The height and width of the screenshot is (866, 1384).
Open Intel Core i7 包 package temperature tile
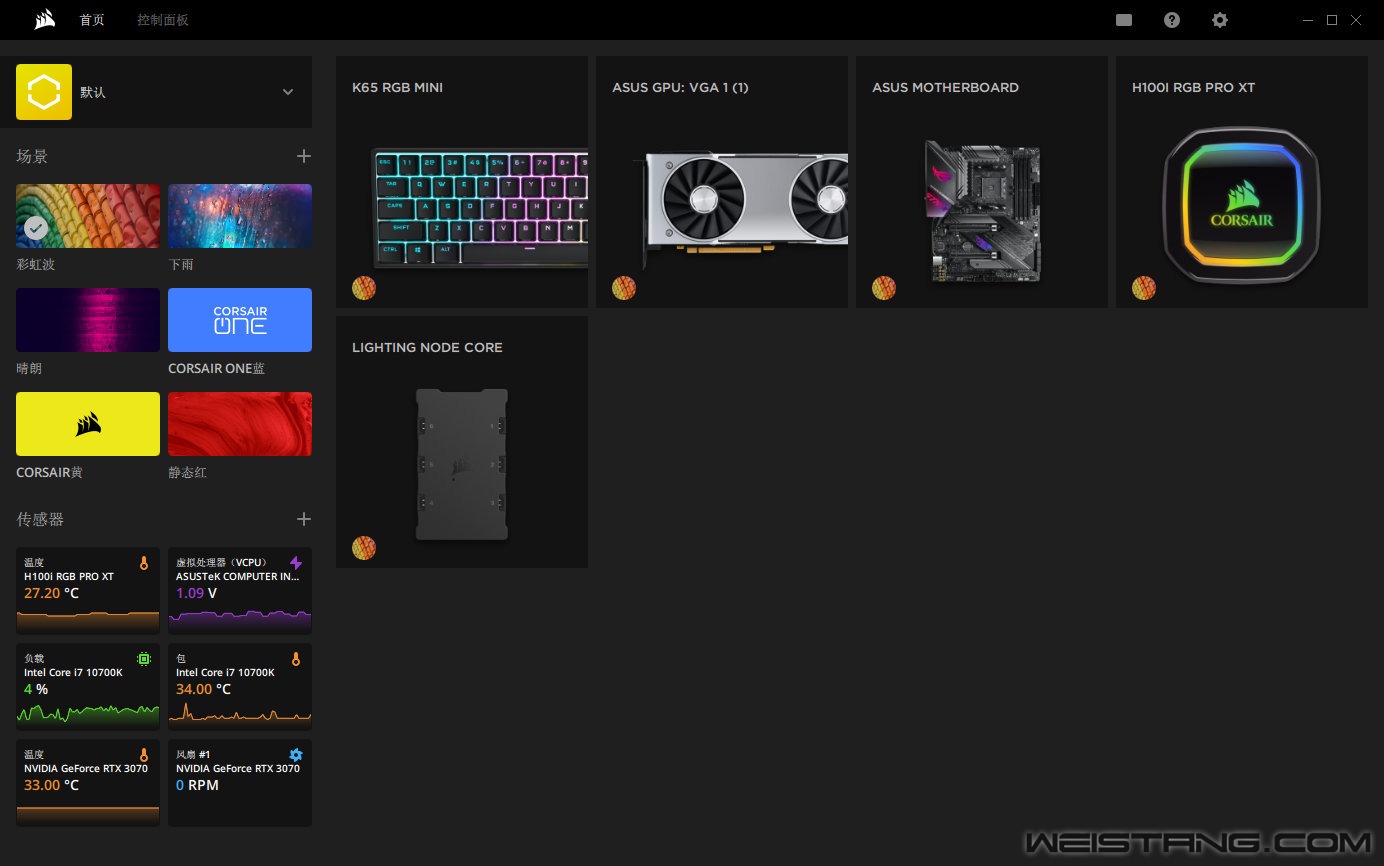click(240, 687)
